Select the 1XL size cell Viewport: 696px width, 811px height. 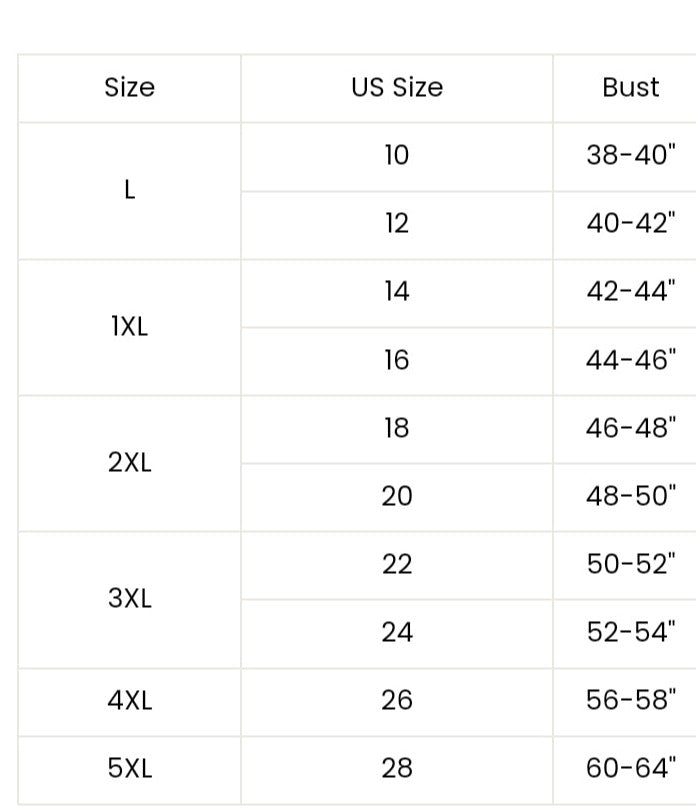point(129,326)
